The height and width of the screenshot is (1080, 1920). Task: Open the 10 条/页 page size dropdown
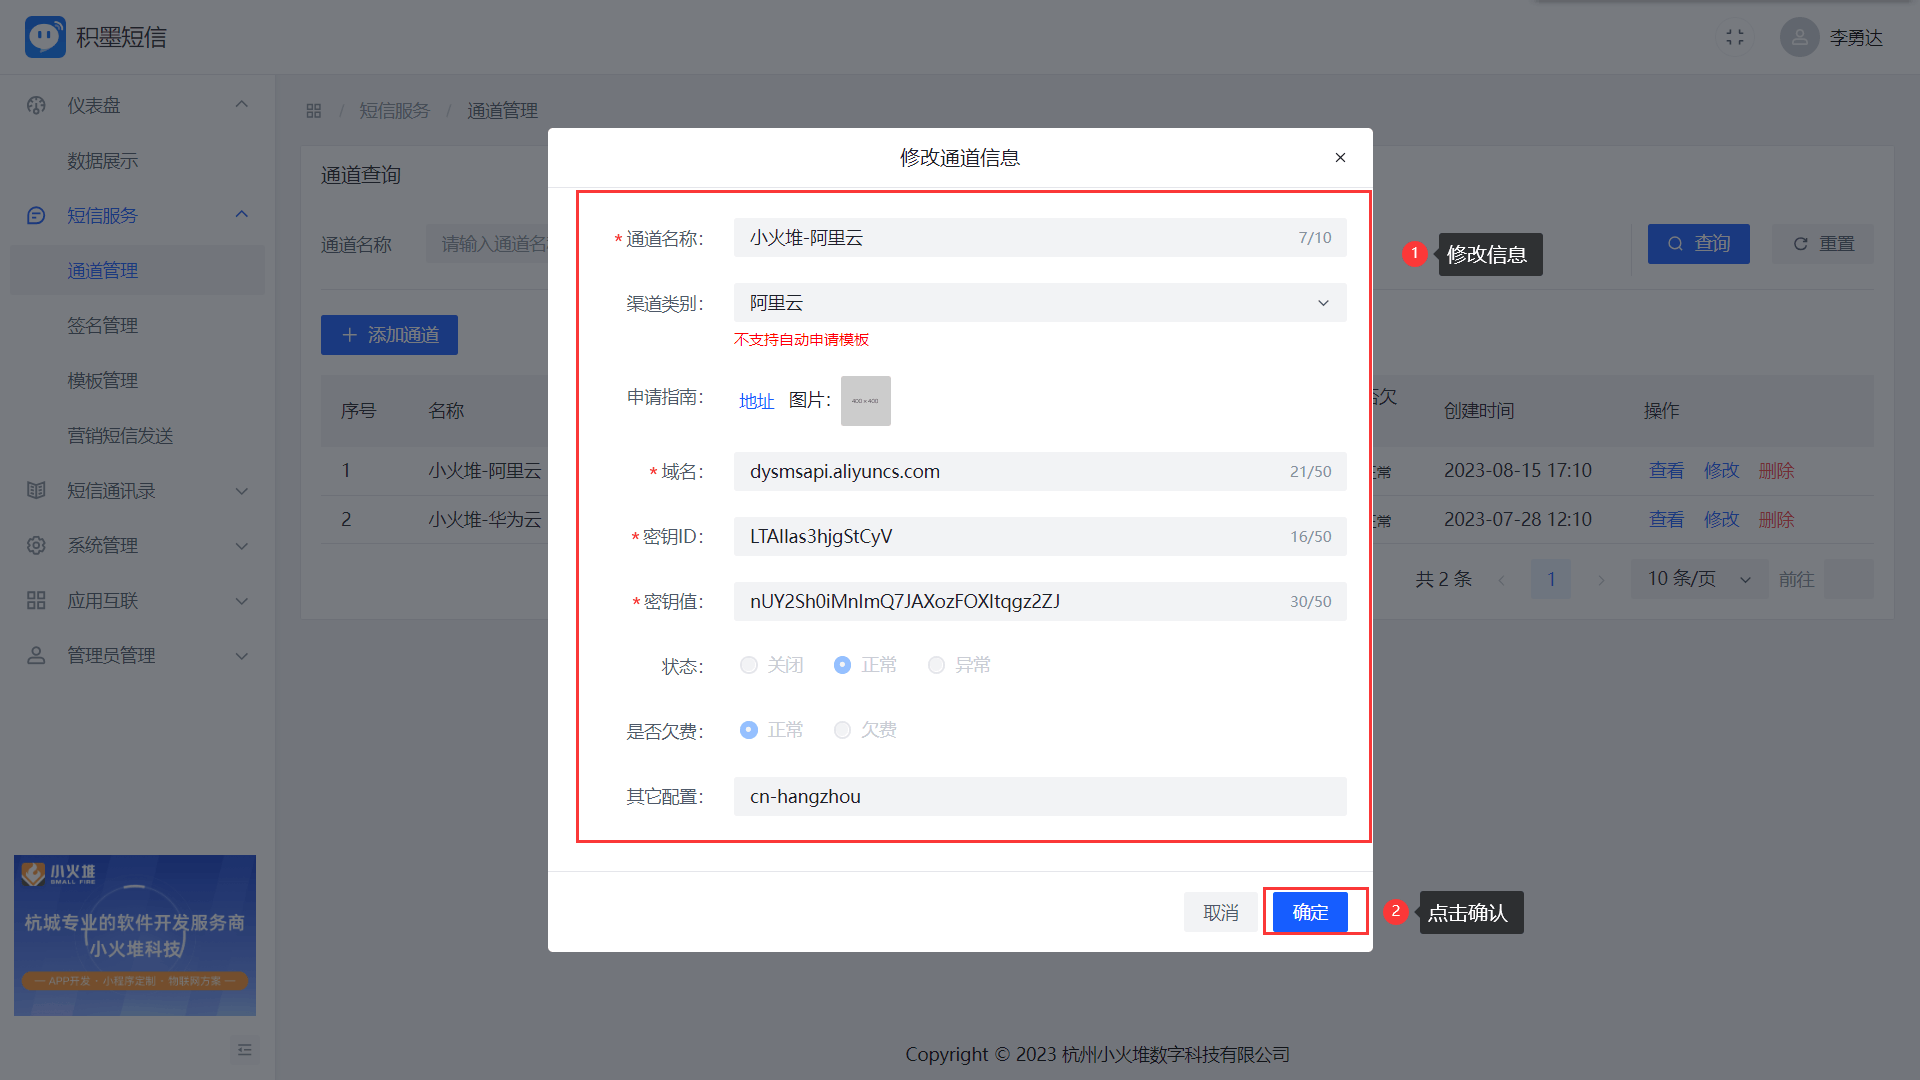coord(1698,579)
